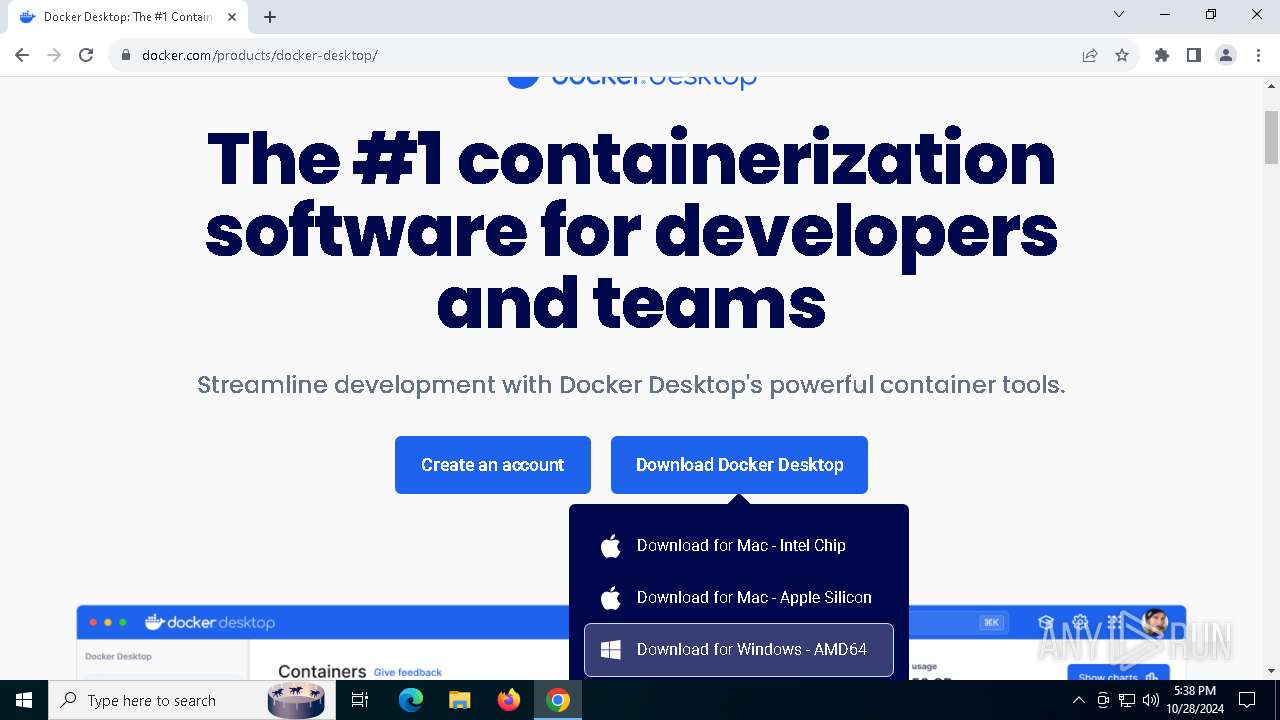Open Chrome's three-dot menu
The height and width of the screenshot is (720, 1280).
point(1257,55)
